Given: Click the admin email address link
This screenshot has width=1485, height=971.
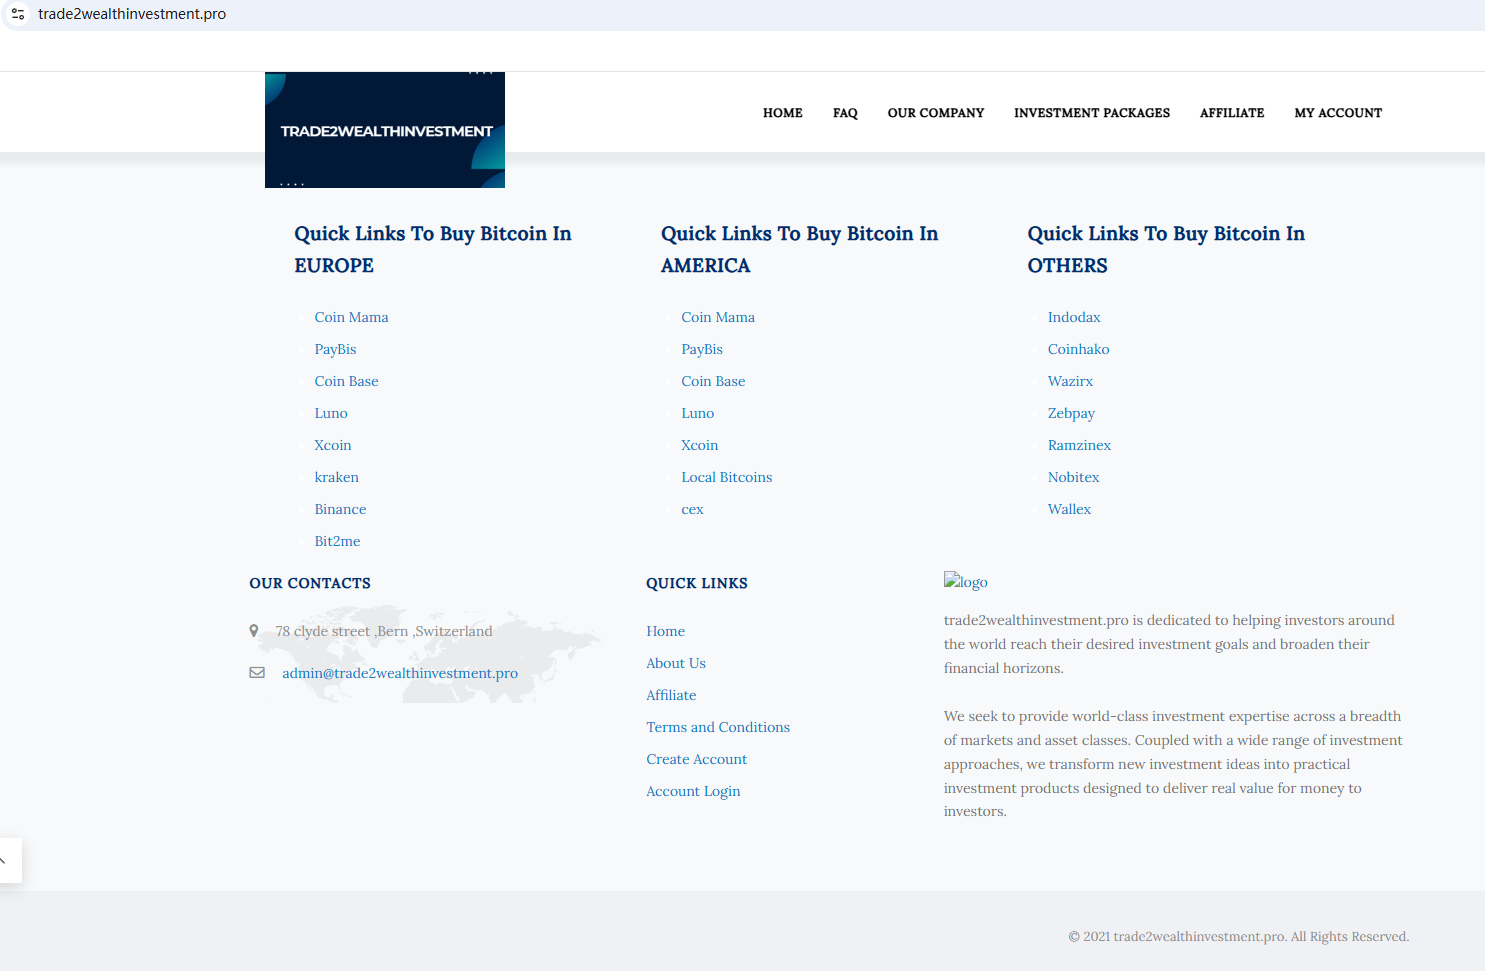Looking at the screenshot, I should pyautogui.click(x=399, y=673).
